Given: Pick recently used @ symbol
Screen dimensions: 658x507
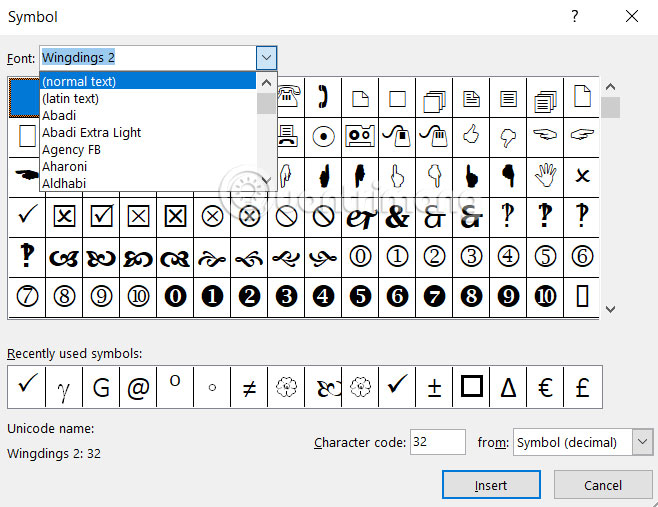Looking at the screenshot, I should (x=138, y=387).
